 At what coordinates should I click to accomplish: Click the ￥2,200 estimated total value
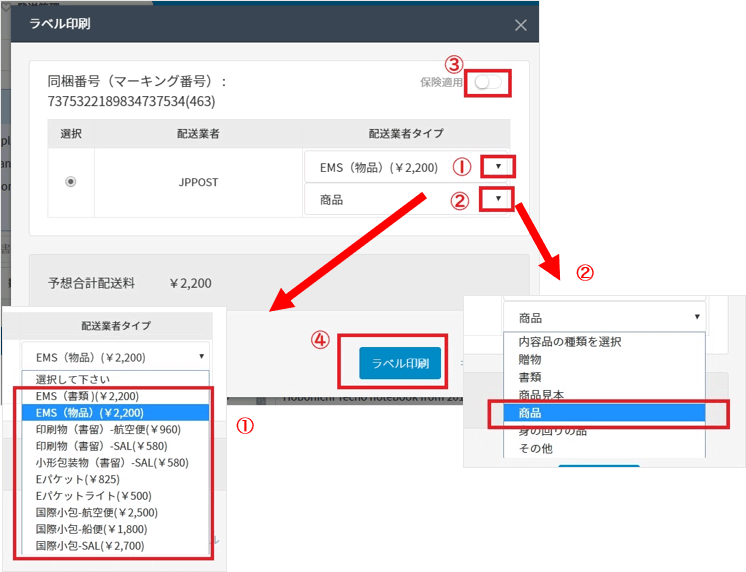click(x=190, y=283)
